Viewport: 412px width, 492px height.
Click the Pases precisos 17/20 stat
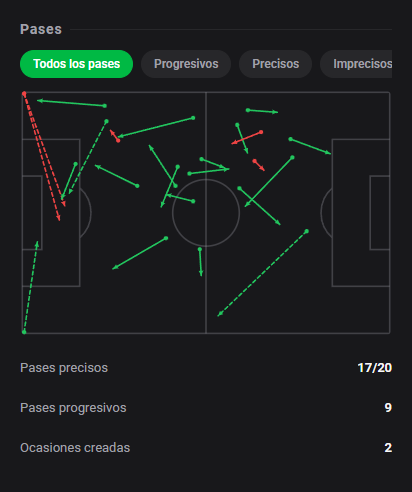click(x=206, y=368)
